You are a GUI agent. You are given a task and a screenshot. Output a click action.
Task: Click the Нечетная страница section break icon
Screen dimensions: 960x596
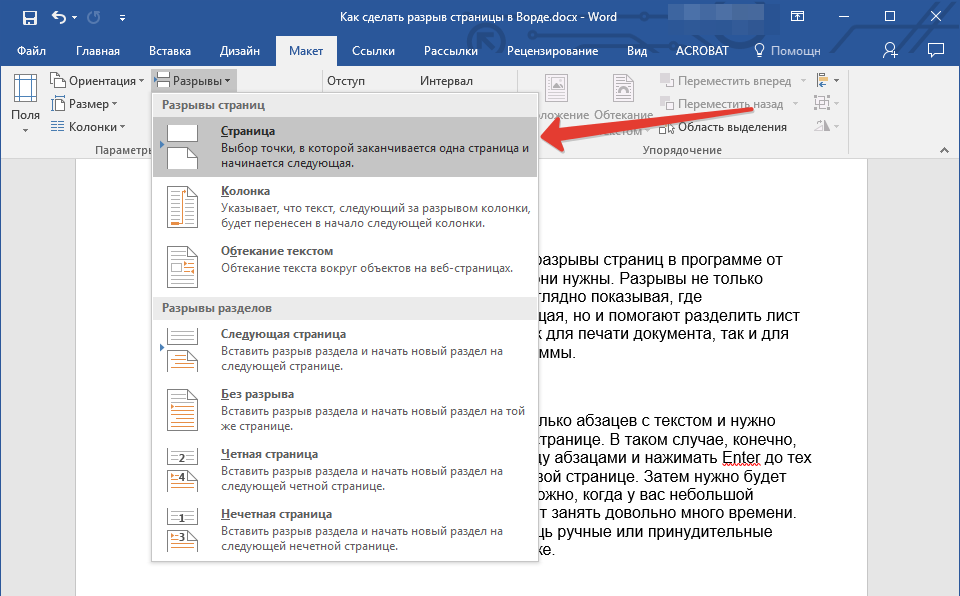tap(182, 529)
